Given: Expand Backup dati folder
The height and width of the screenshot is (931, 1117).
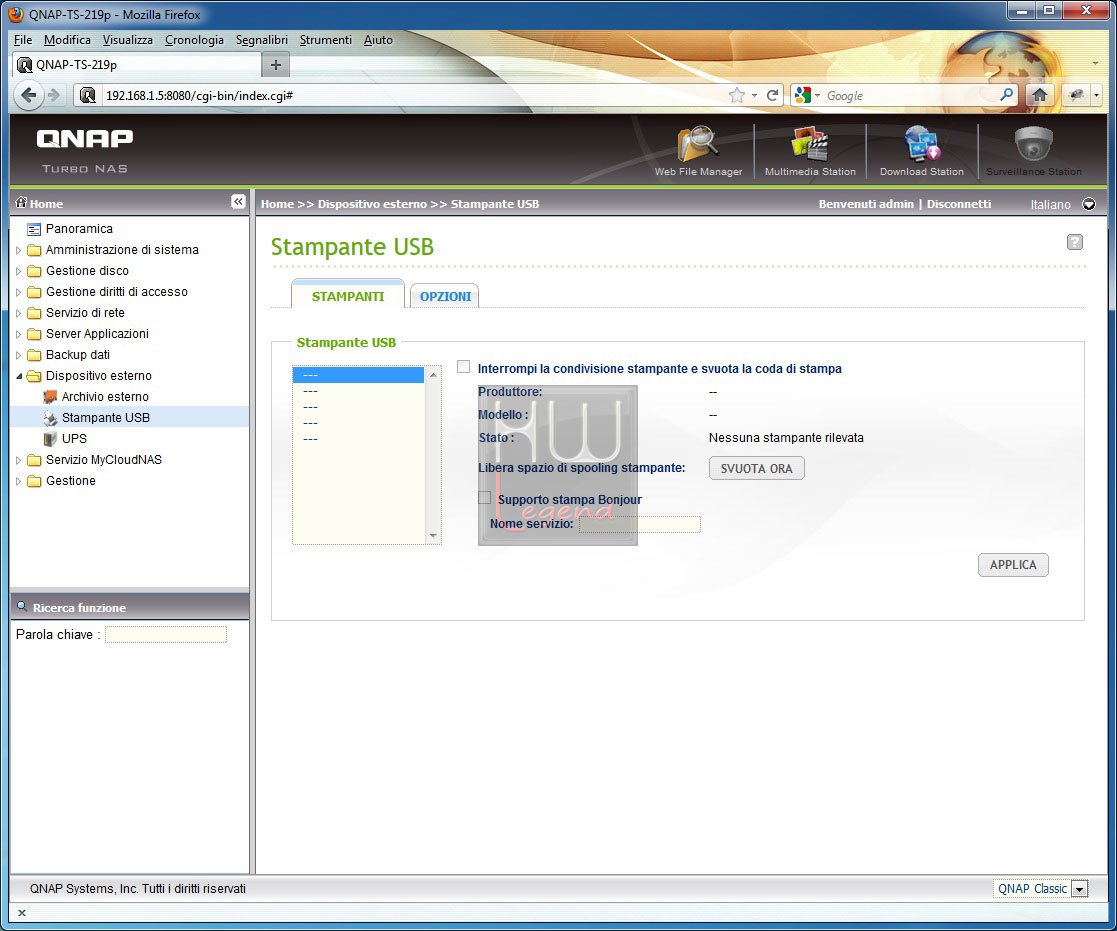Looking at the screenshot, I should (19, 355).
